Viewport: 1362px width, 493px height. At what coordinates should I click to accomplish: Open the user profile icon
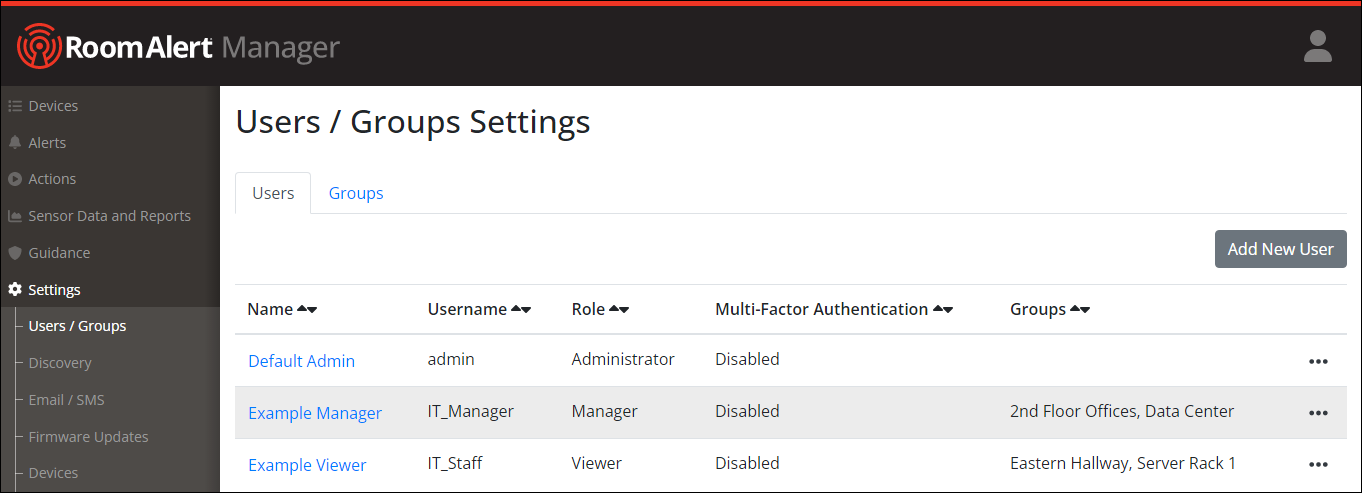(x=1317, y=47)
